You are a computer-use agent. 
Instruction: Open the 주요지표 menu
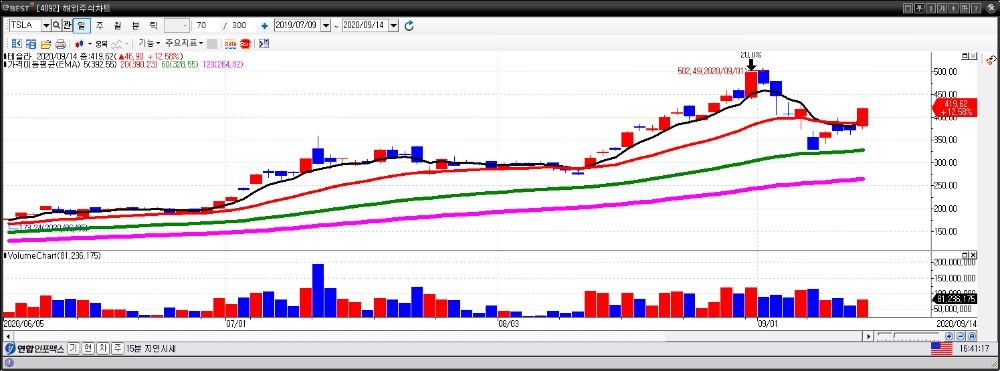coord(184,43)
